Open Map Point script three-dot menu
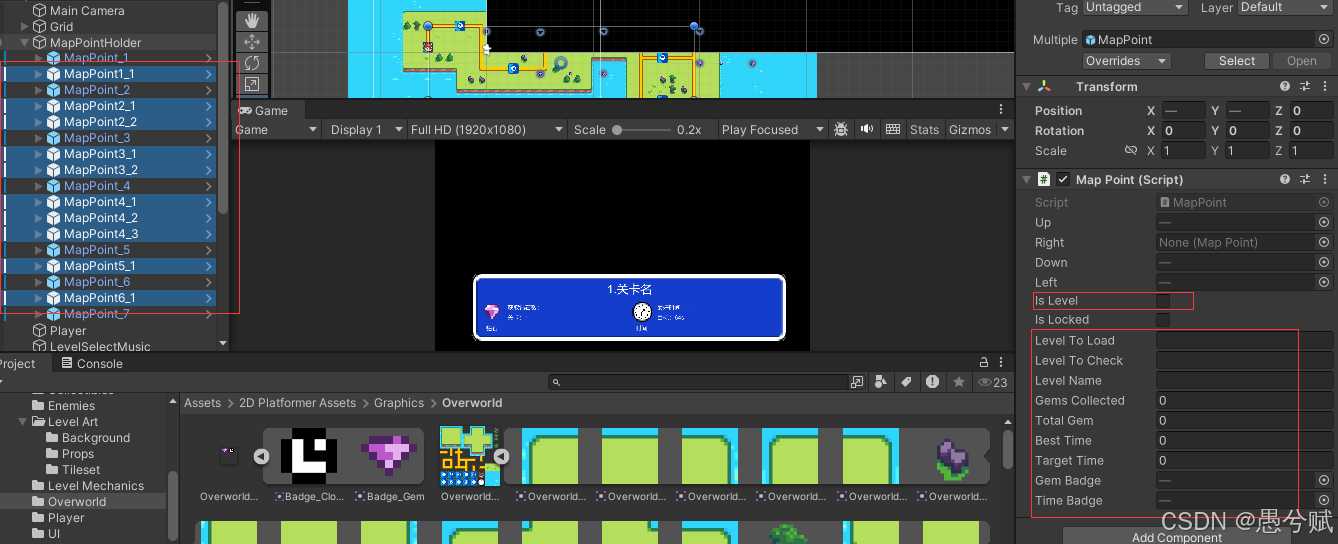Viewport: 1338px width, 544px height. (1324, 179)
